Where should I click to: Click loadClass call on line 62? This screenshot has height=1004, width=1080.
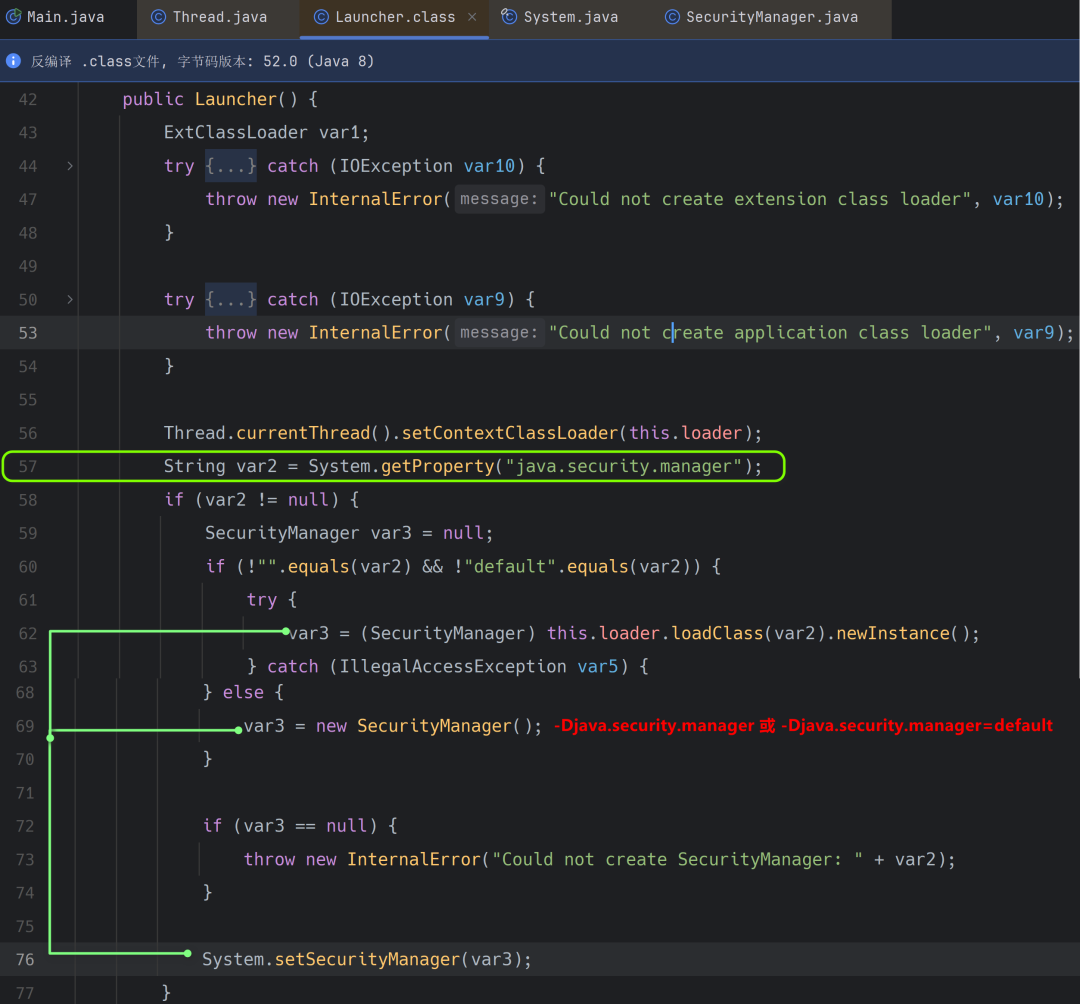tap(717, 634)
